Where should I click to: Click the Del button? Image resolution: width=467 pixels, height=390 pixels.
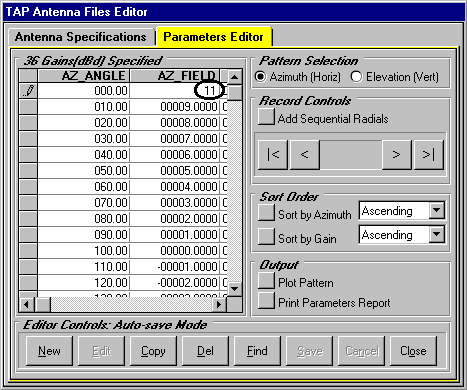[205, 351]
